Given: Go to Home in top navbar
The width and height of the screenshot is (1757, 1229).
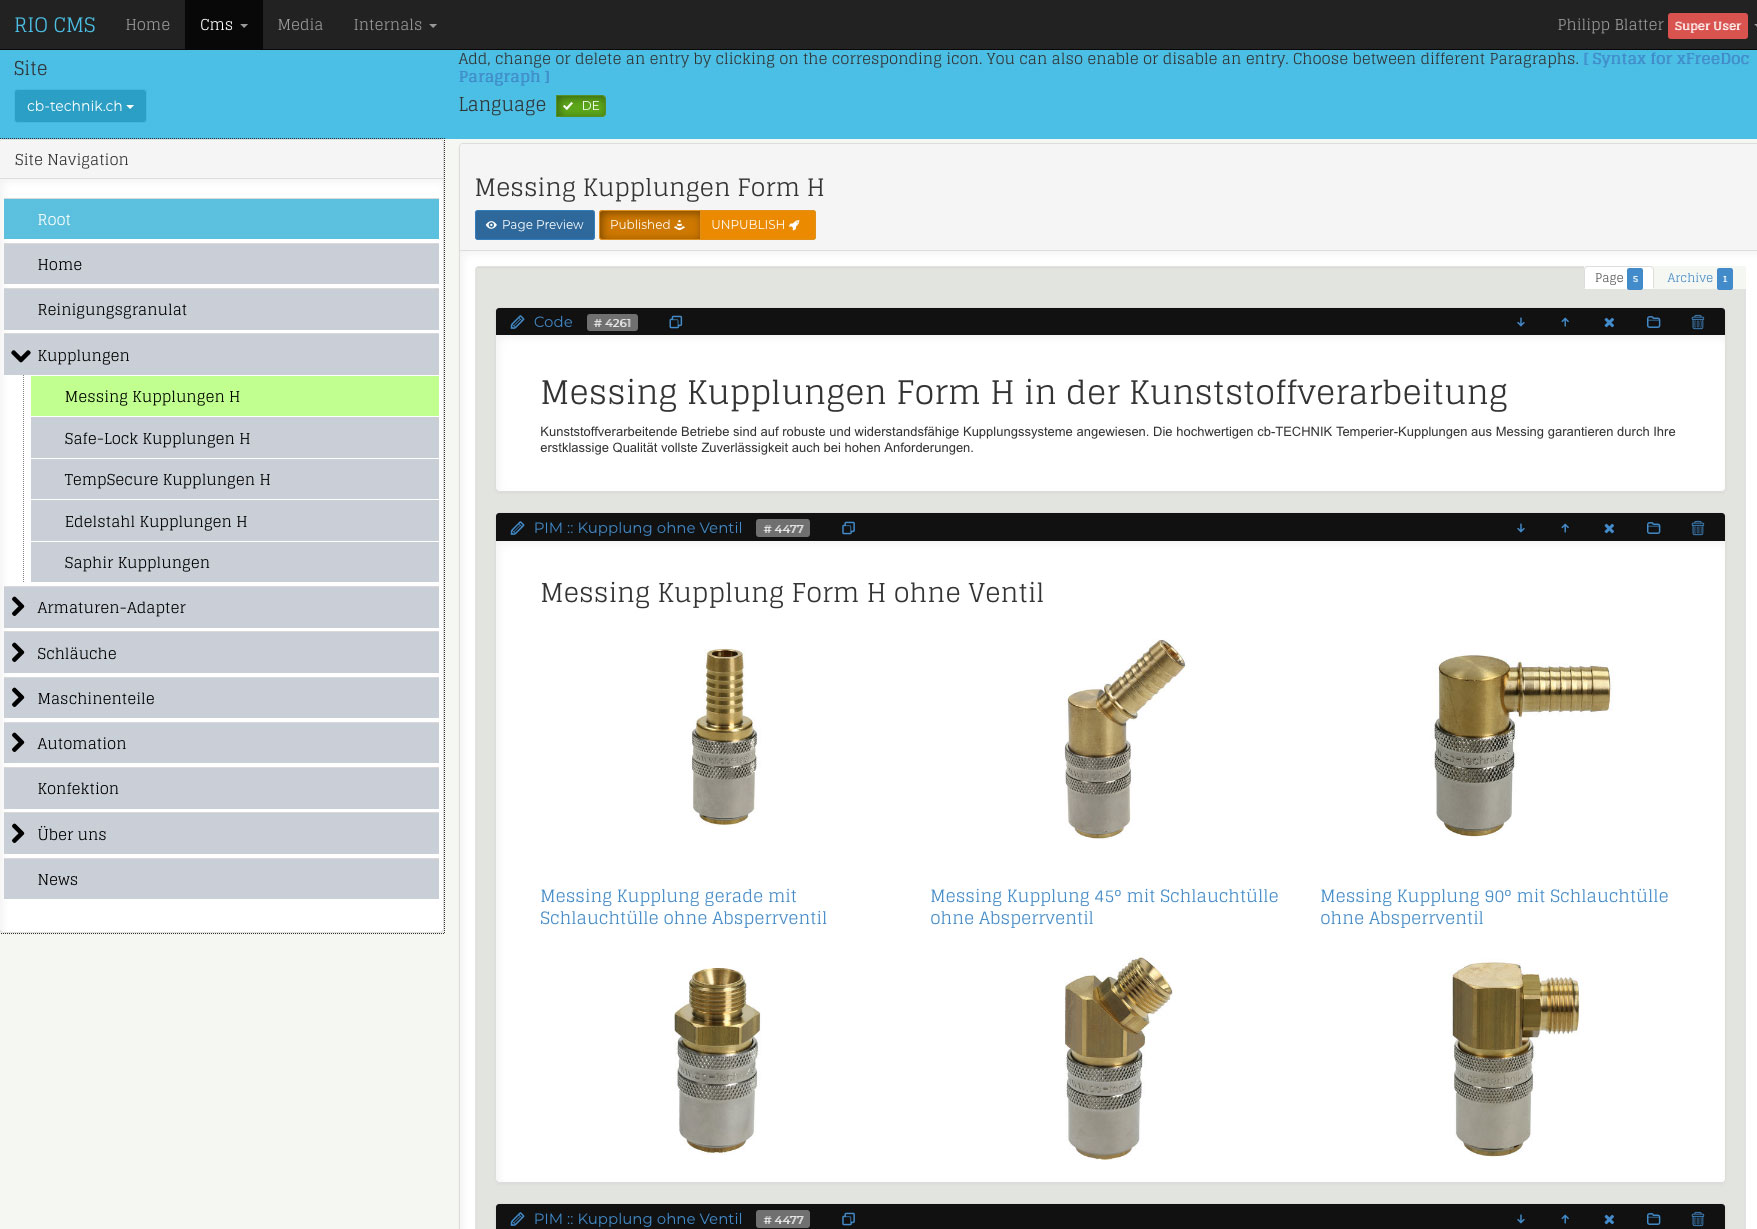Looking at the screenshot, I should (x=148, y=25).
